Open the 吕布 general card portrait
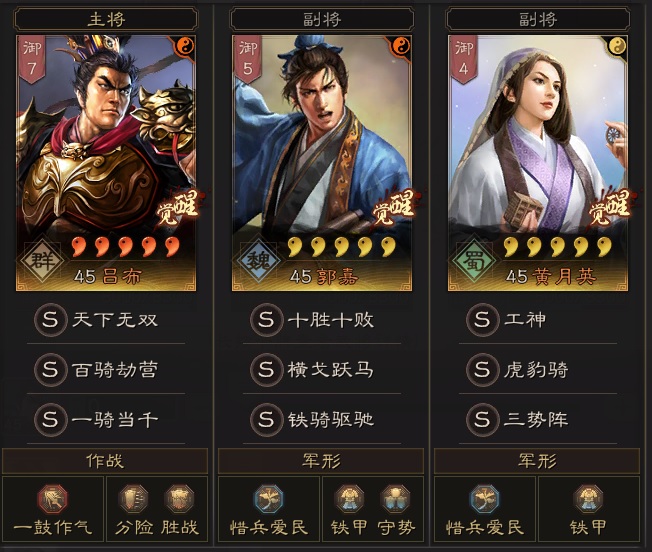The height and width of the screenshot is (552, 652). pyautogui.click(x=106, y=163)
